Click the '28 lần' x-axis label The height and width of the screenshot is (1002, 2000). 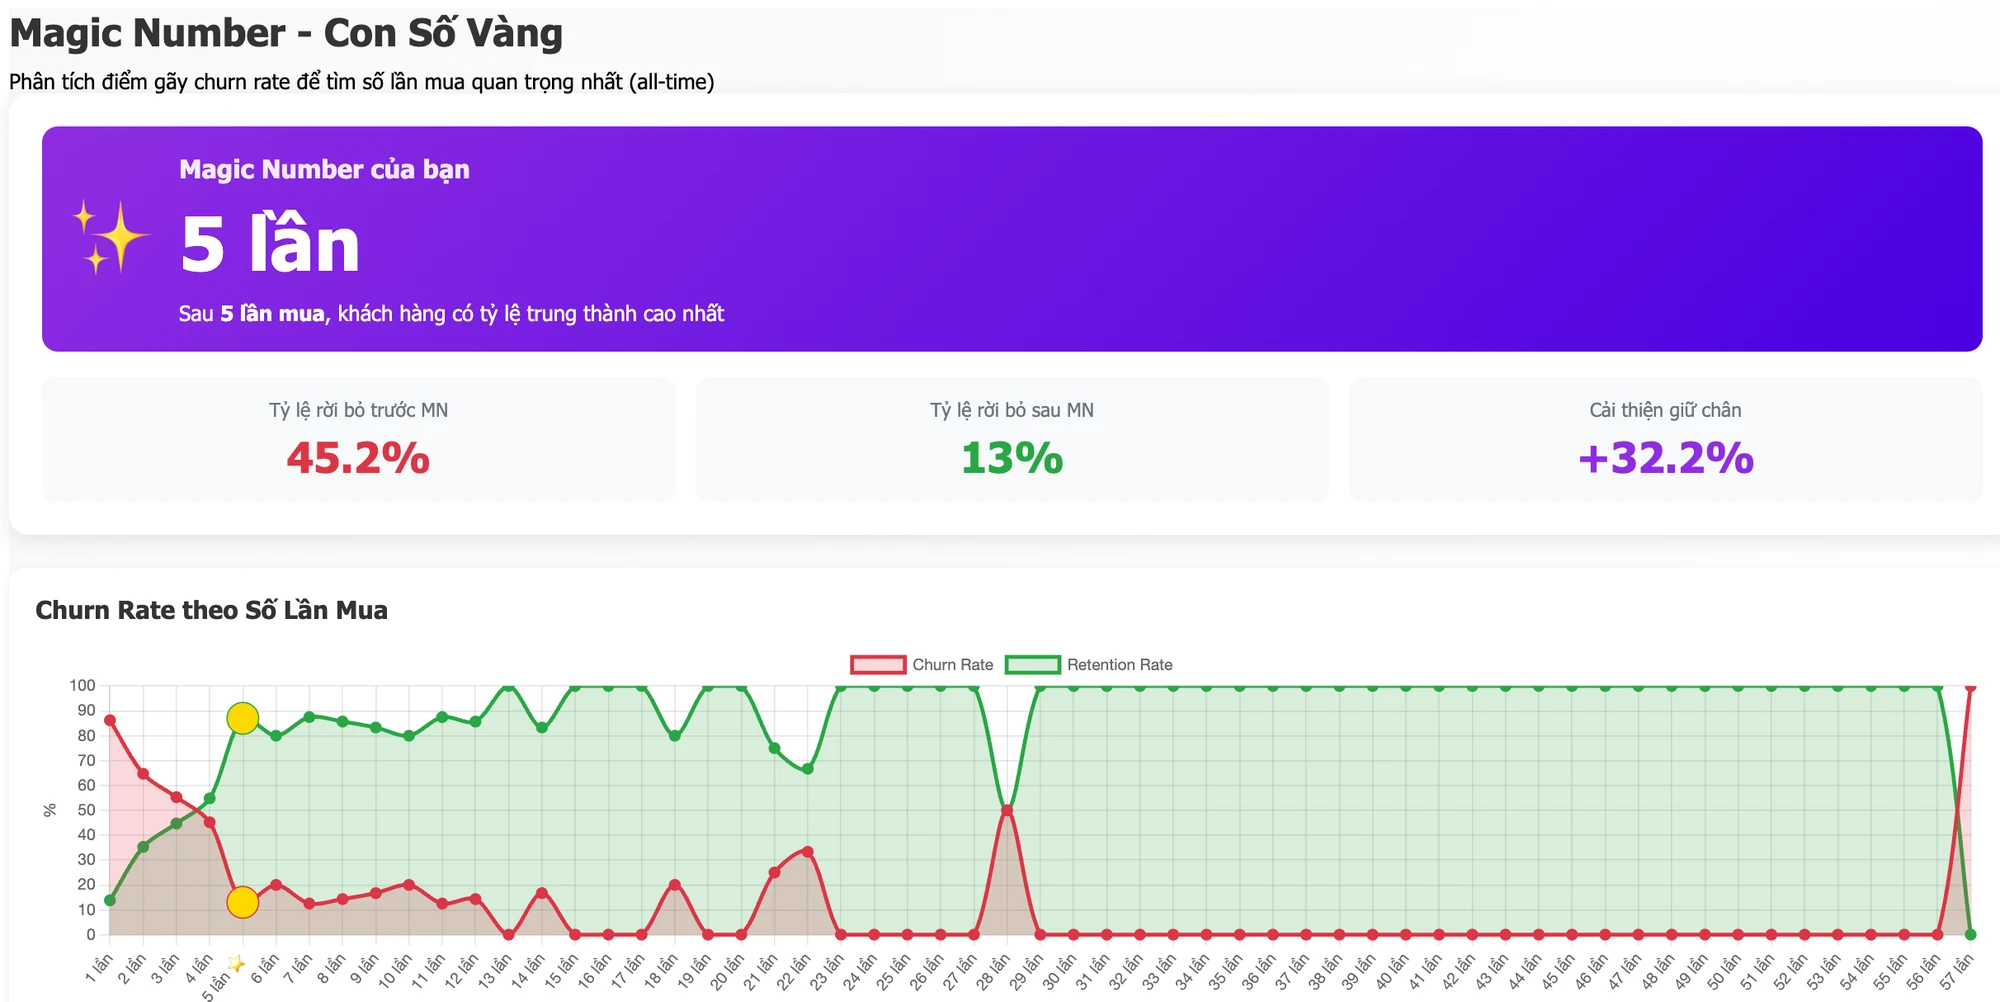tap(993, 971)
